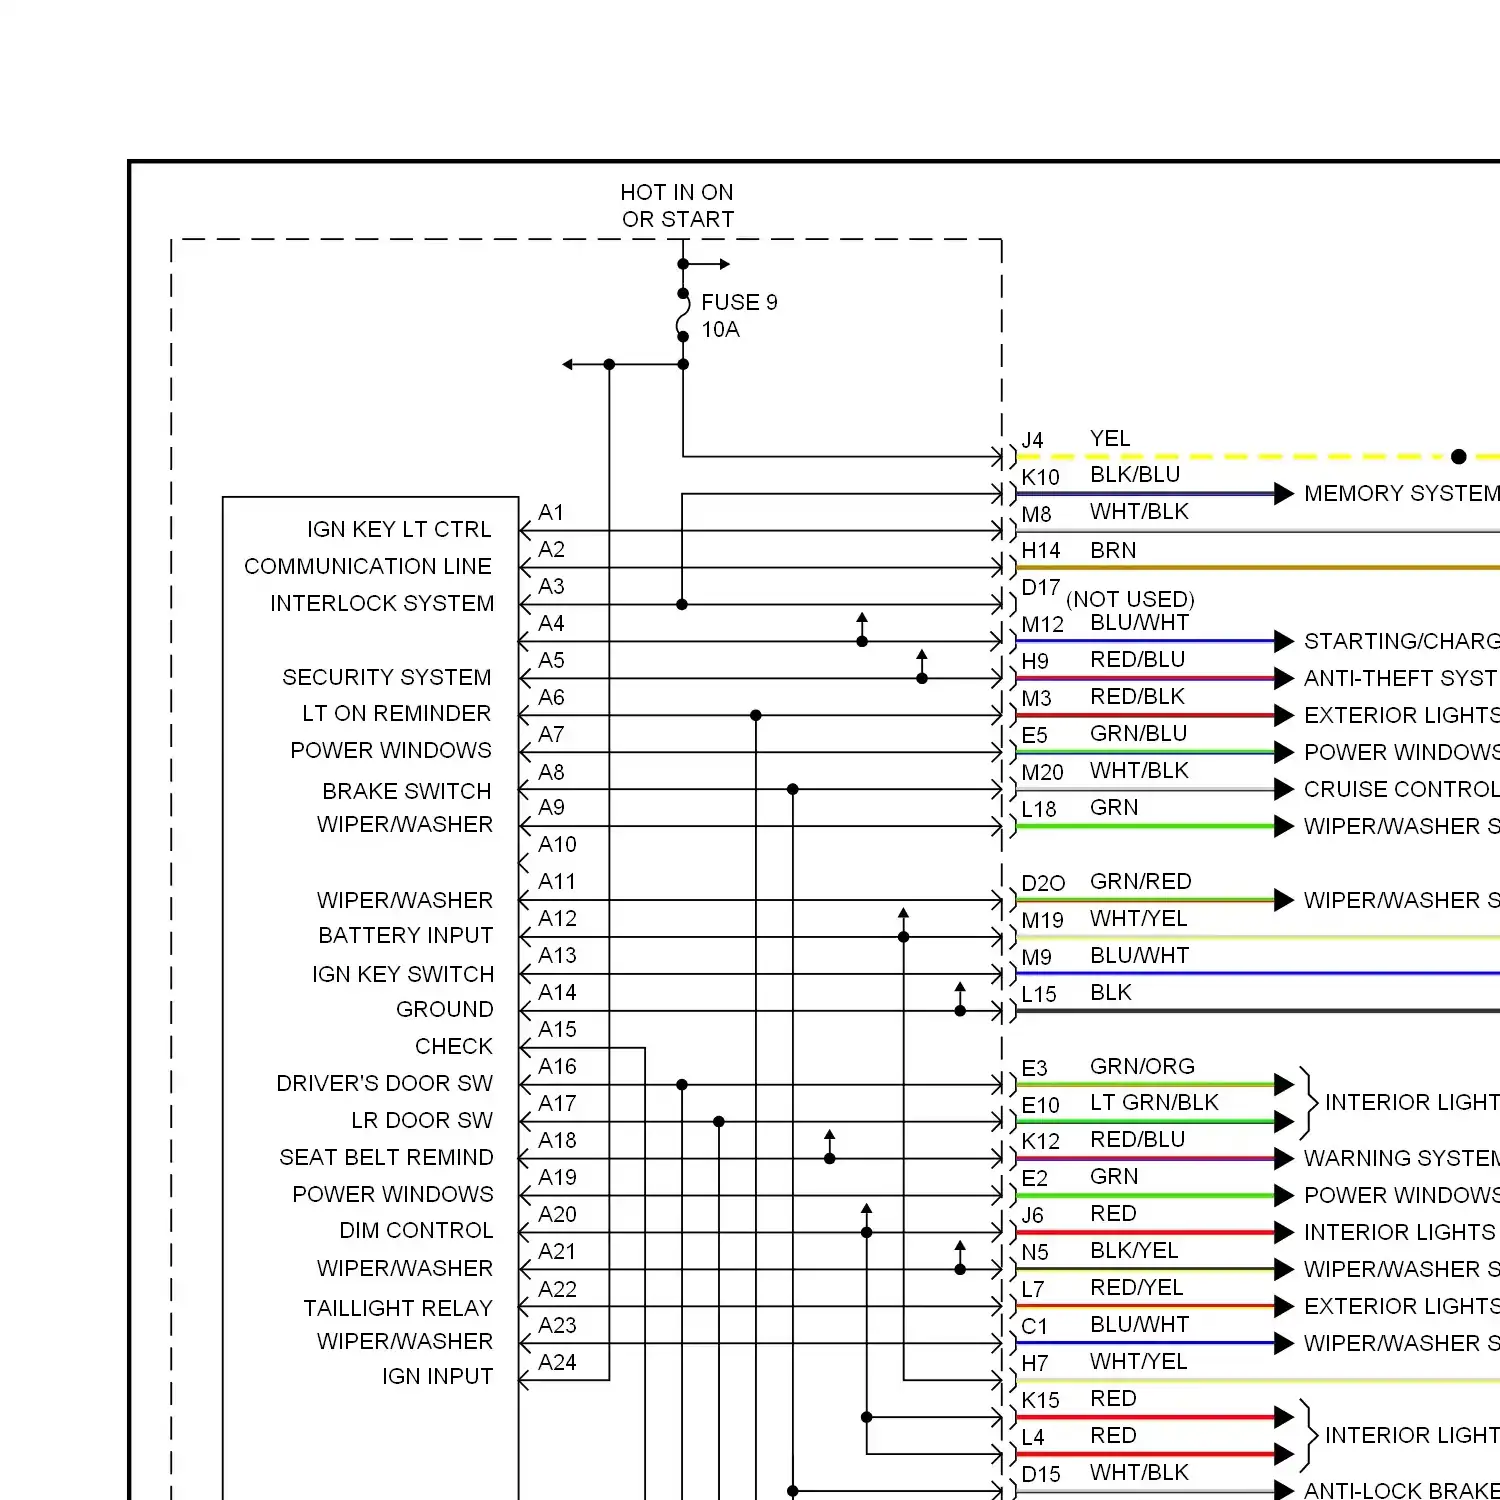Select the IGN KEY SWITCH label

point(403,974)
